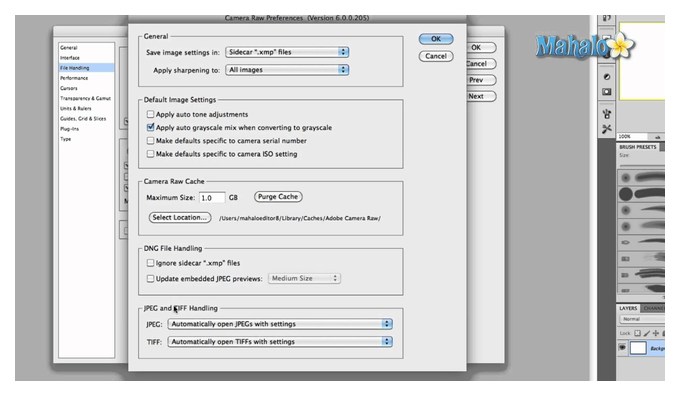680x396 pixels.
Task: Open Save image settings in dropdown
Action: point(287,52)
